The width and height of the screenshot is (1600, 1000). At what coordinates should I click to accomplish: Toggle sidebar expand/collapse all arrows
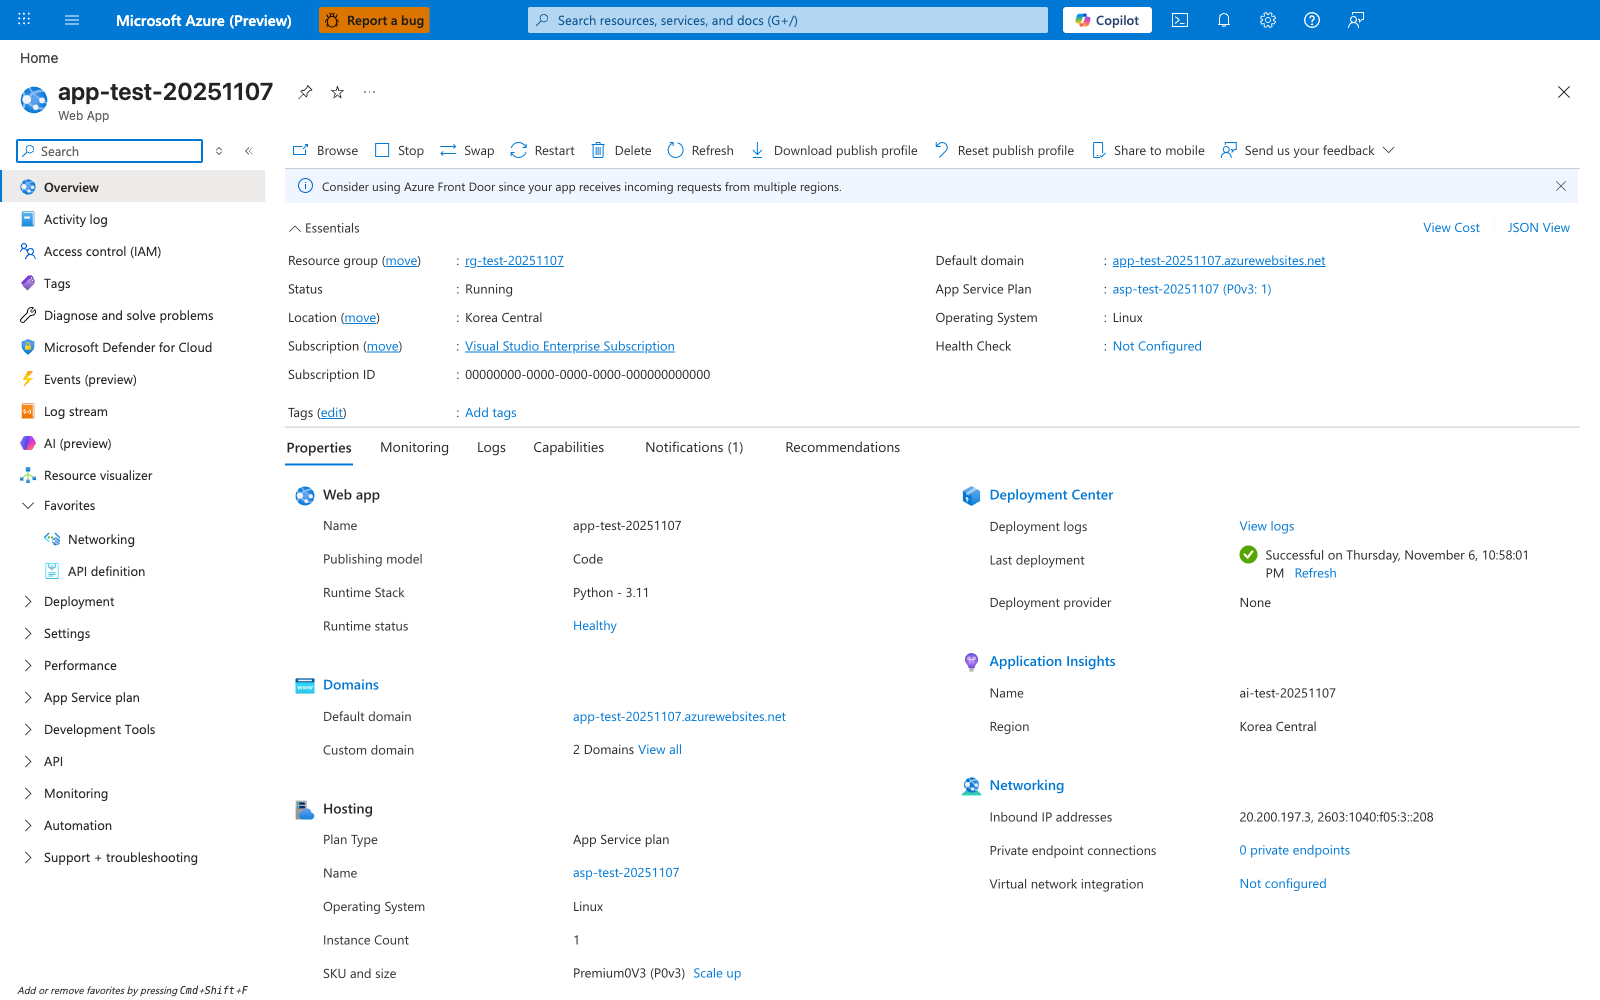coord(219,151)
